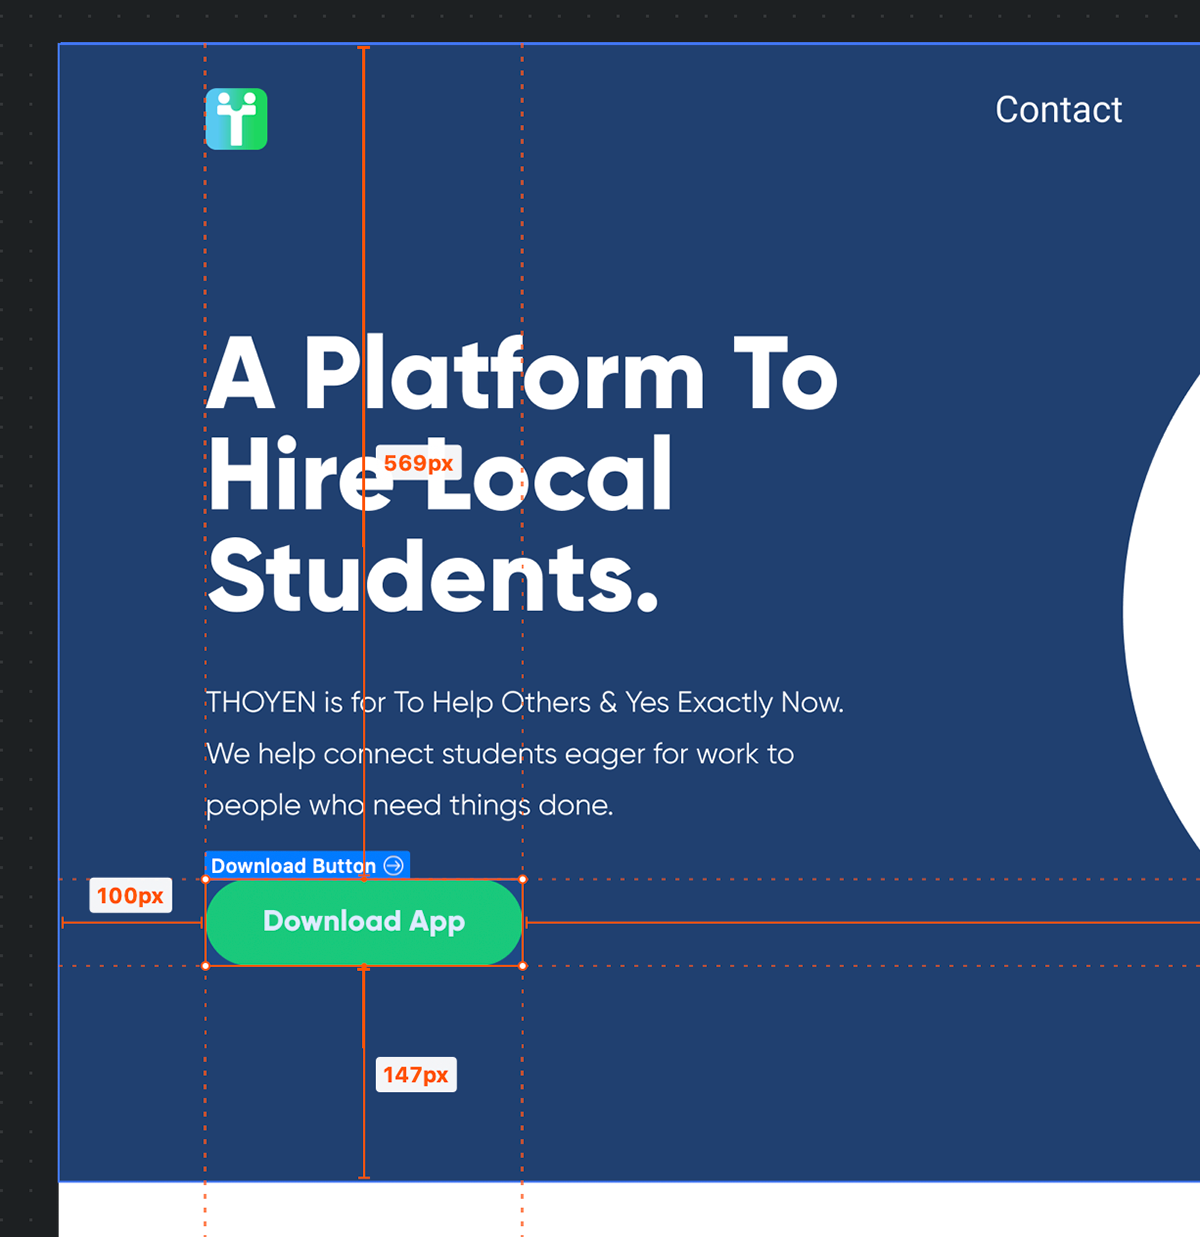Select the 'Students.' headline text
Viewport: 1200px width, 1237px height.
tap(433, 576)
